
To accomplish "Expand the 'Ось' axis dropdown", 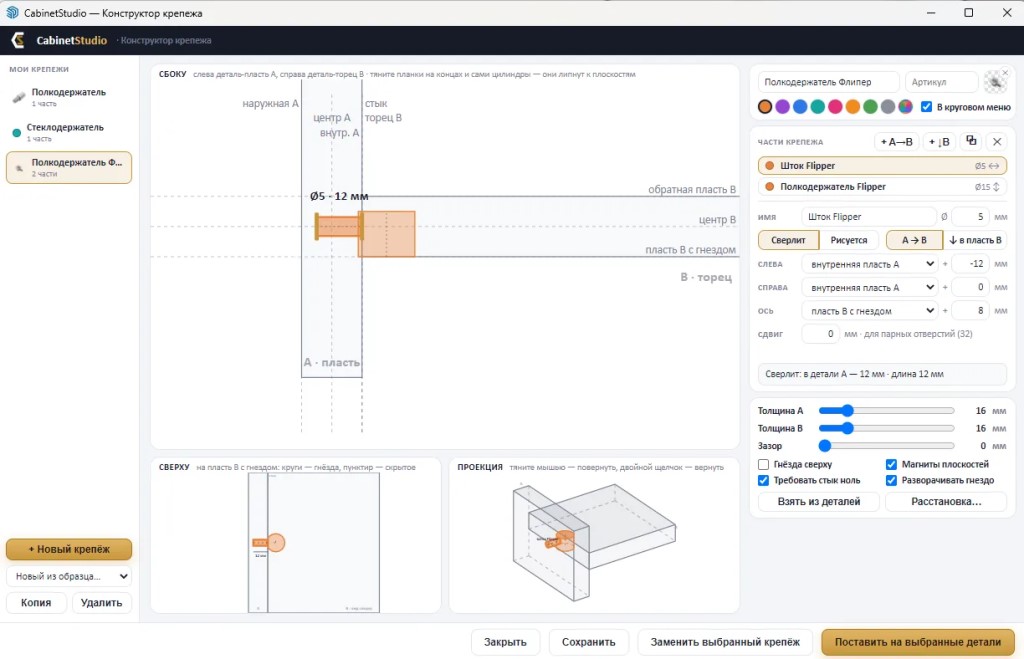I will 871,311.
